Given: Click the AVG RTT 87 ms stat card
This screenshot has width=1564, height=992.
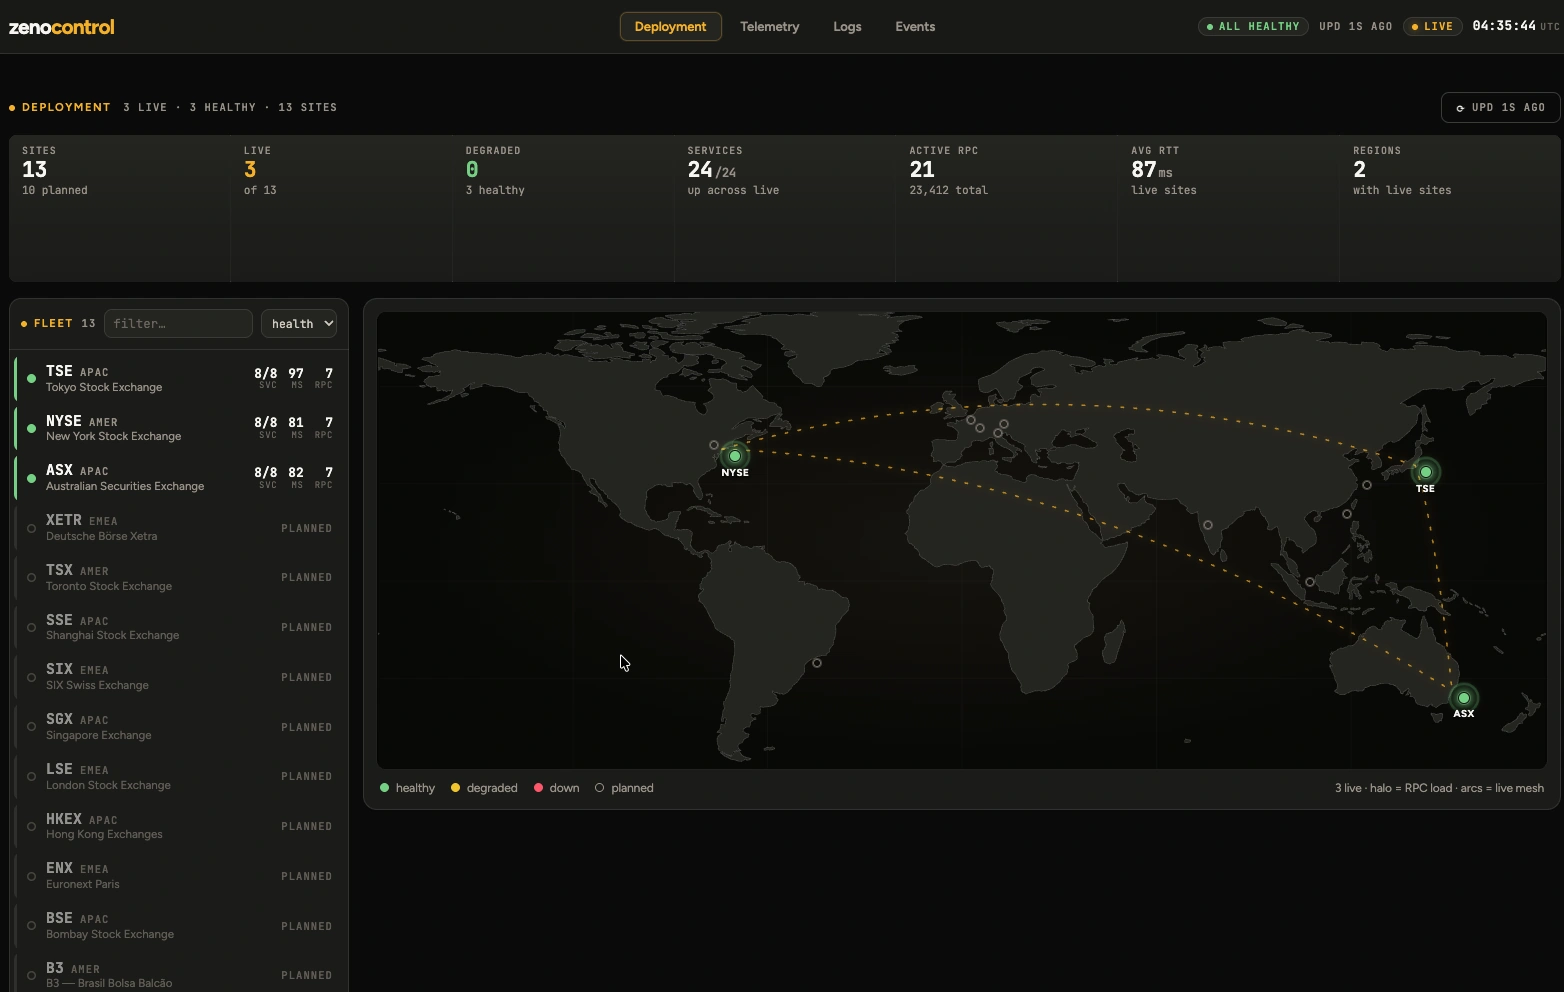Looking at the screenshot, I should pyautogui.click(x=1229, y=209).
